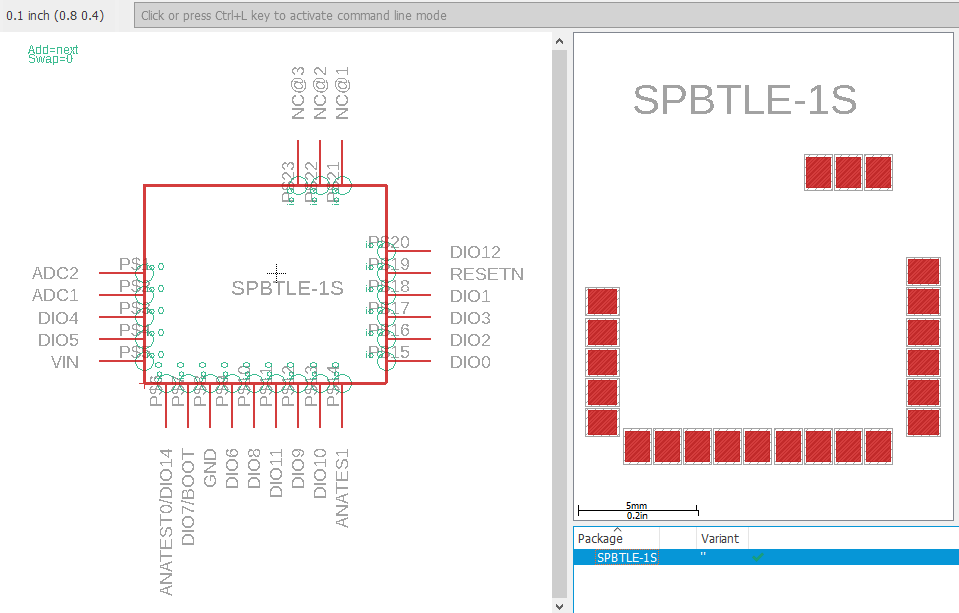This screenshot has width=959, height=613.
Task: Select the NC@3 pin label
Action: (x=298, y=93)
